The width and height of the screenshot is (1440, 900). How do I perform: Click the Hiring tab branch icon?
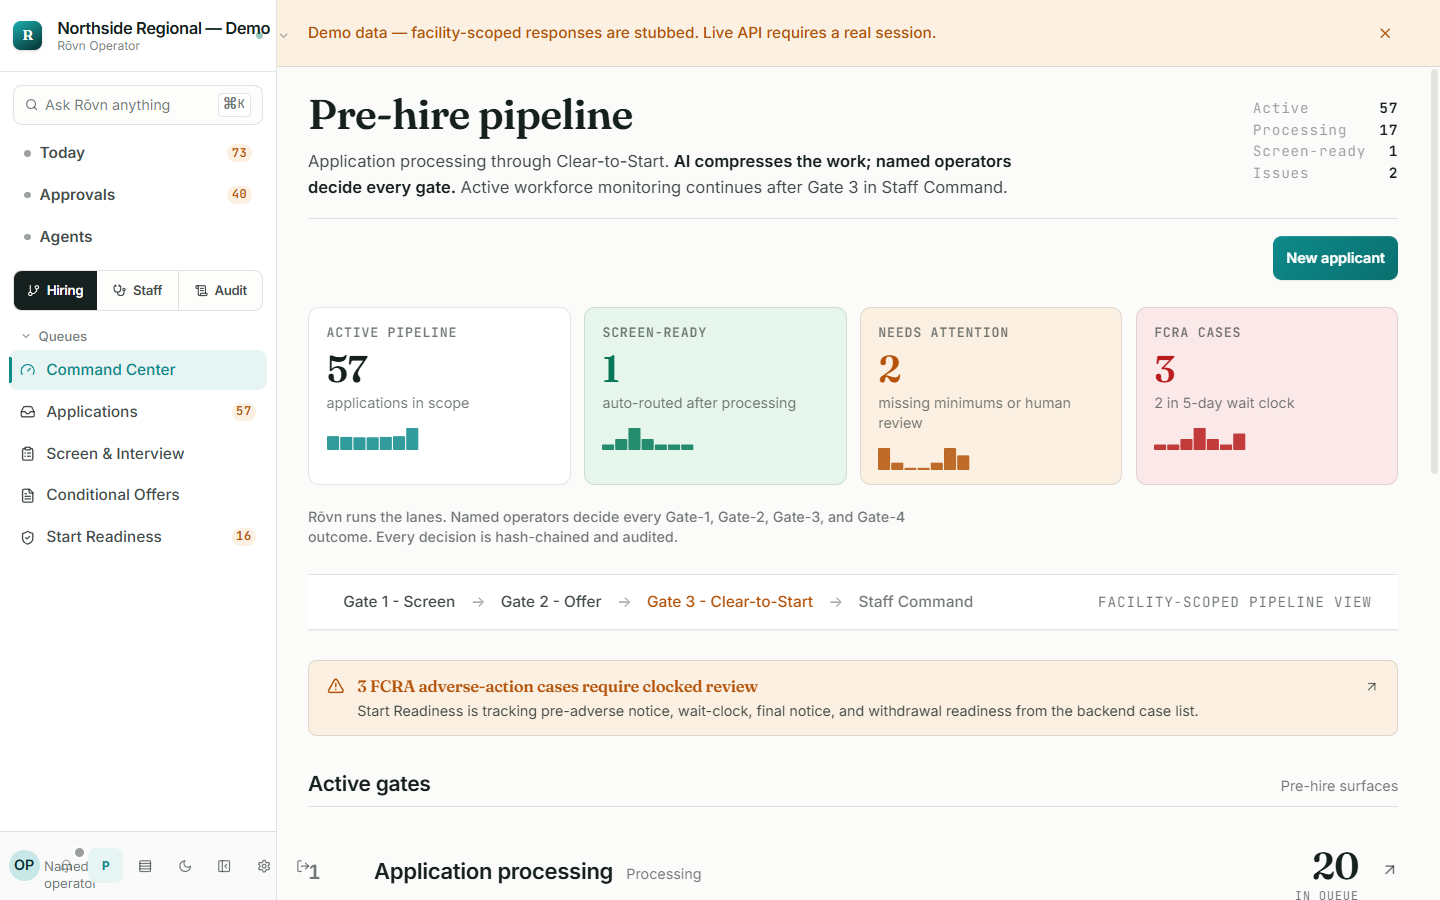[x=34, y=290]
